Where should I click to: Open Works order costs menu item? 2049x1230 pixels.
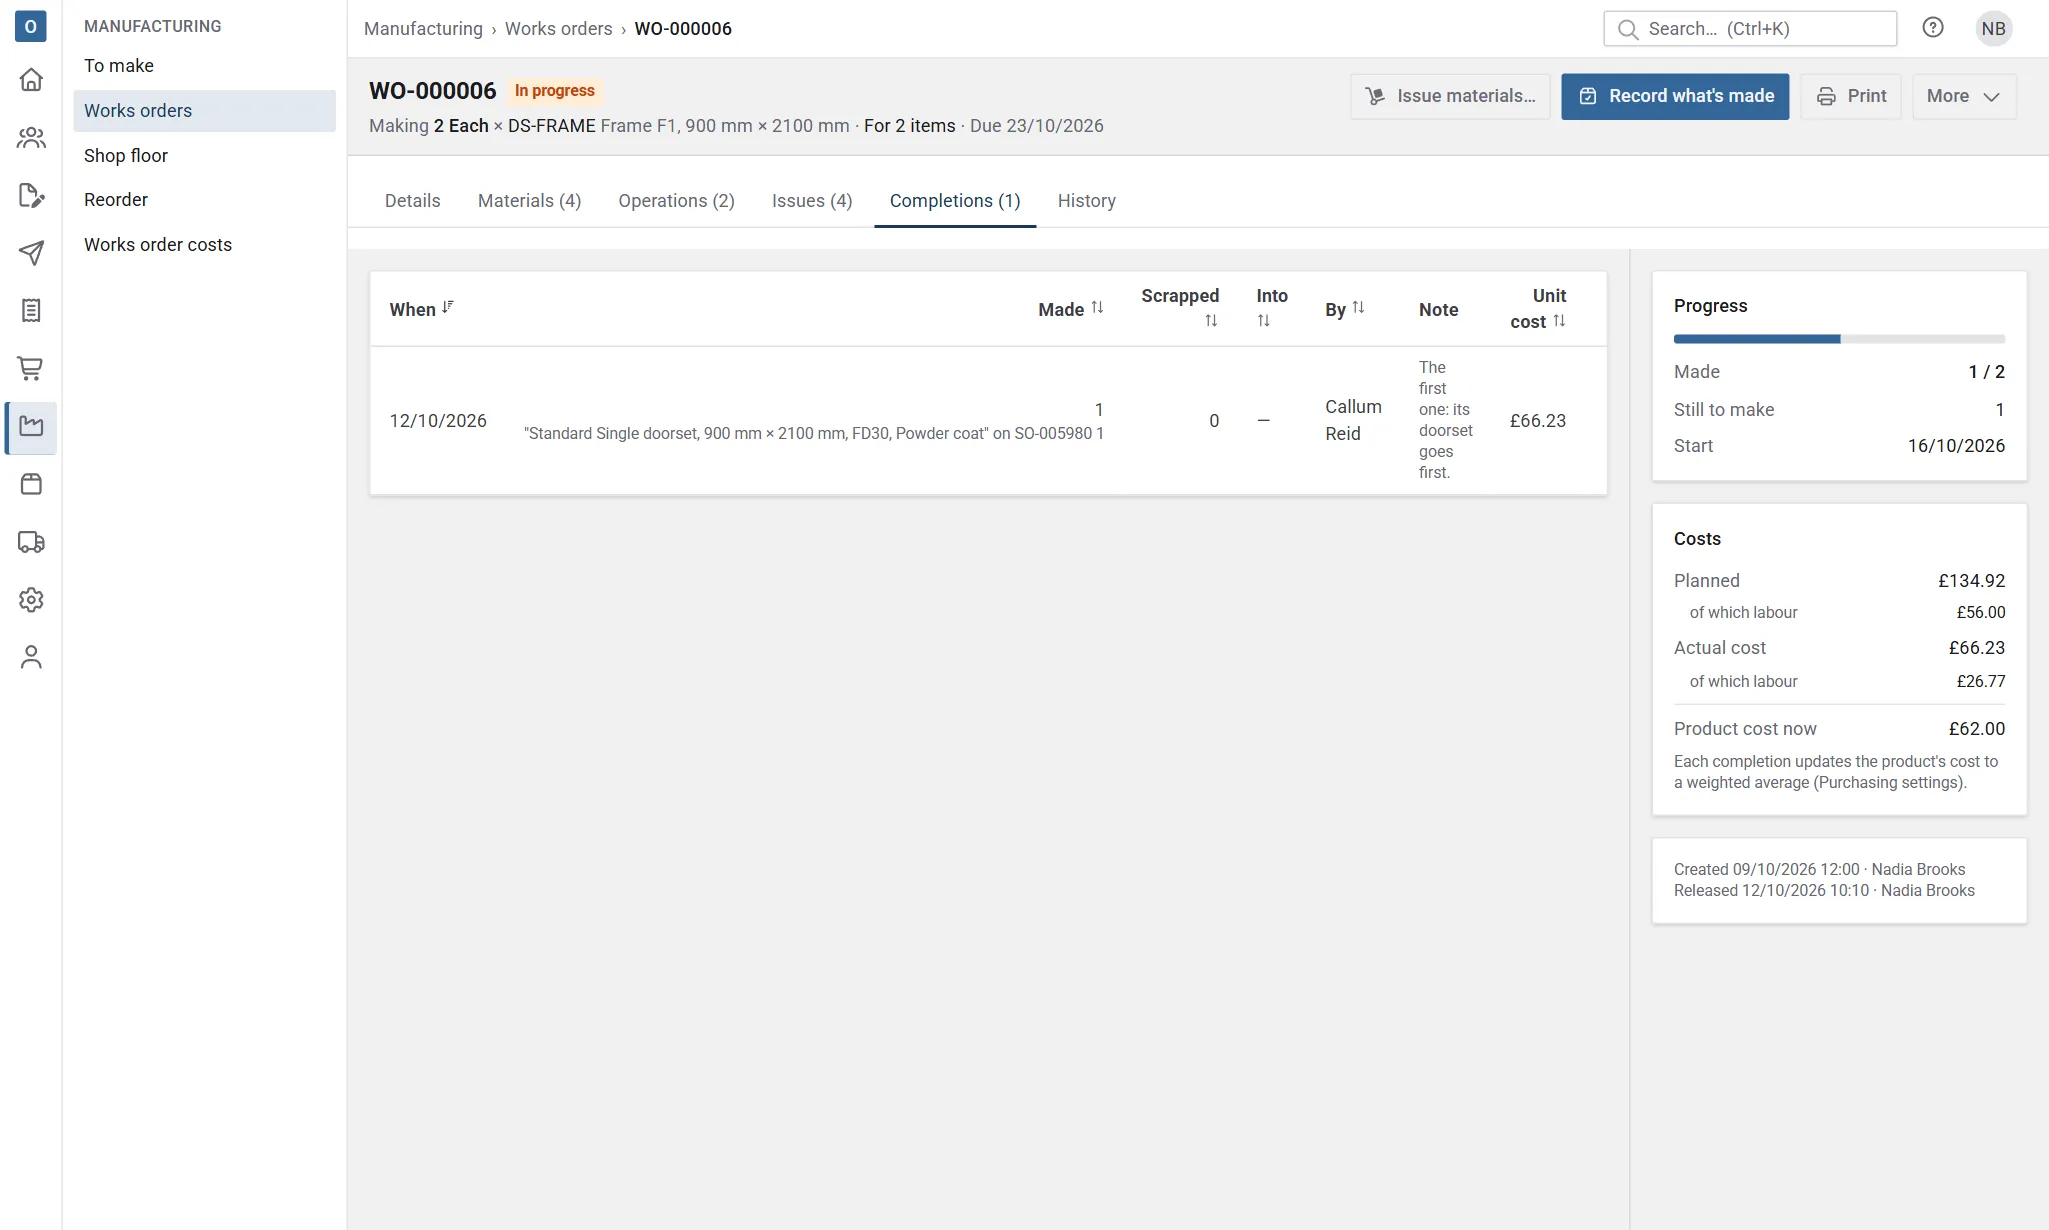click(204, 245)
